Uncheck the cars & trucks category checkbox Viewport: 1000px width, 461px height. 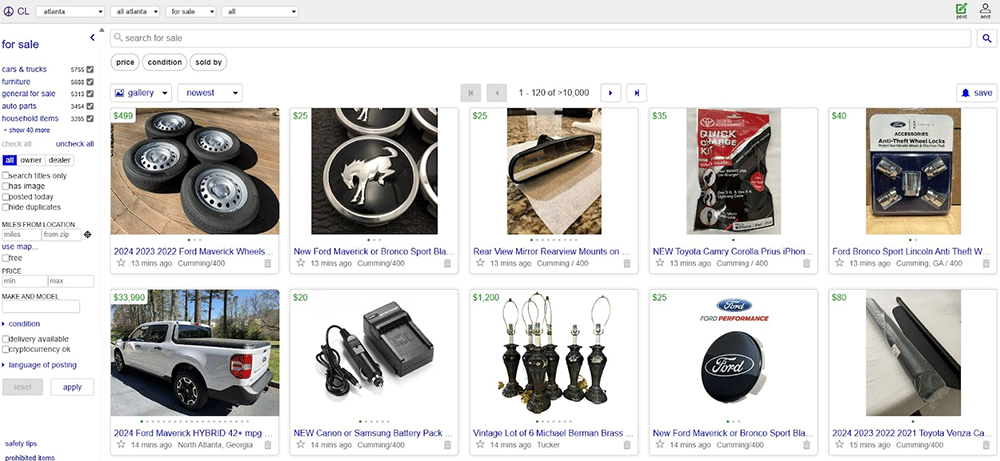(90, 69)
